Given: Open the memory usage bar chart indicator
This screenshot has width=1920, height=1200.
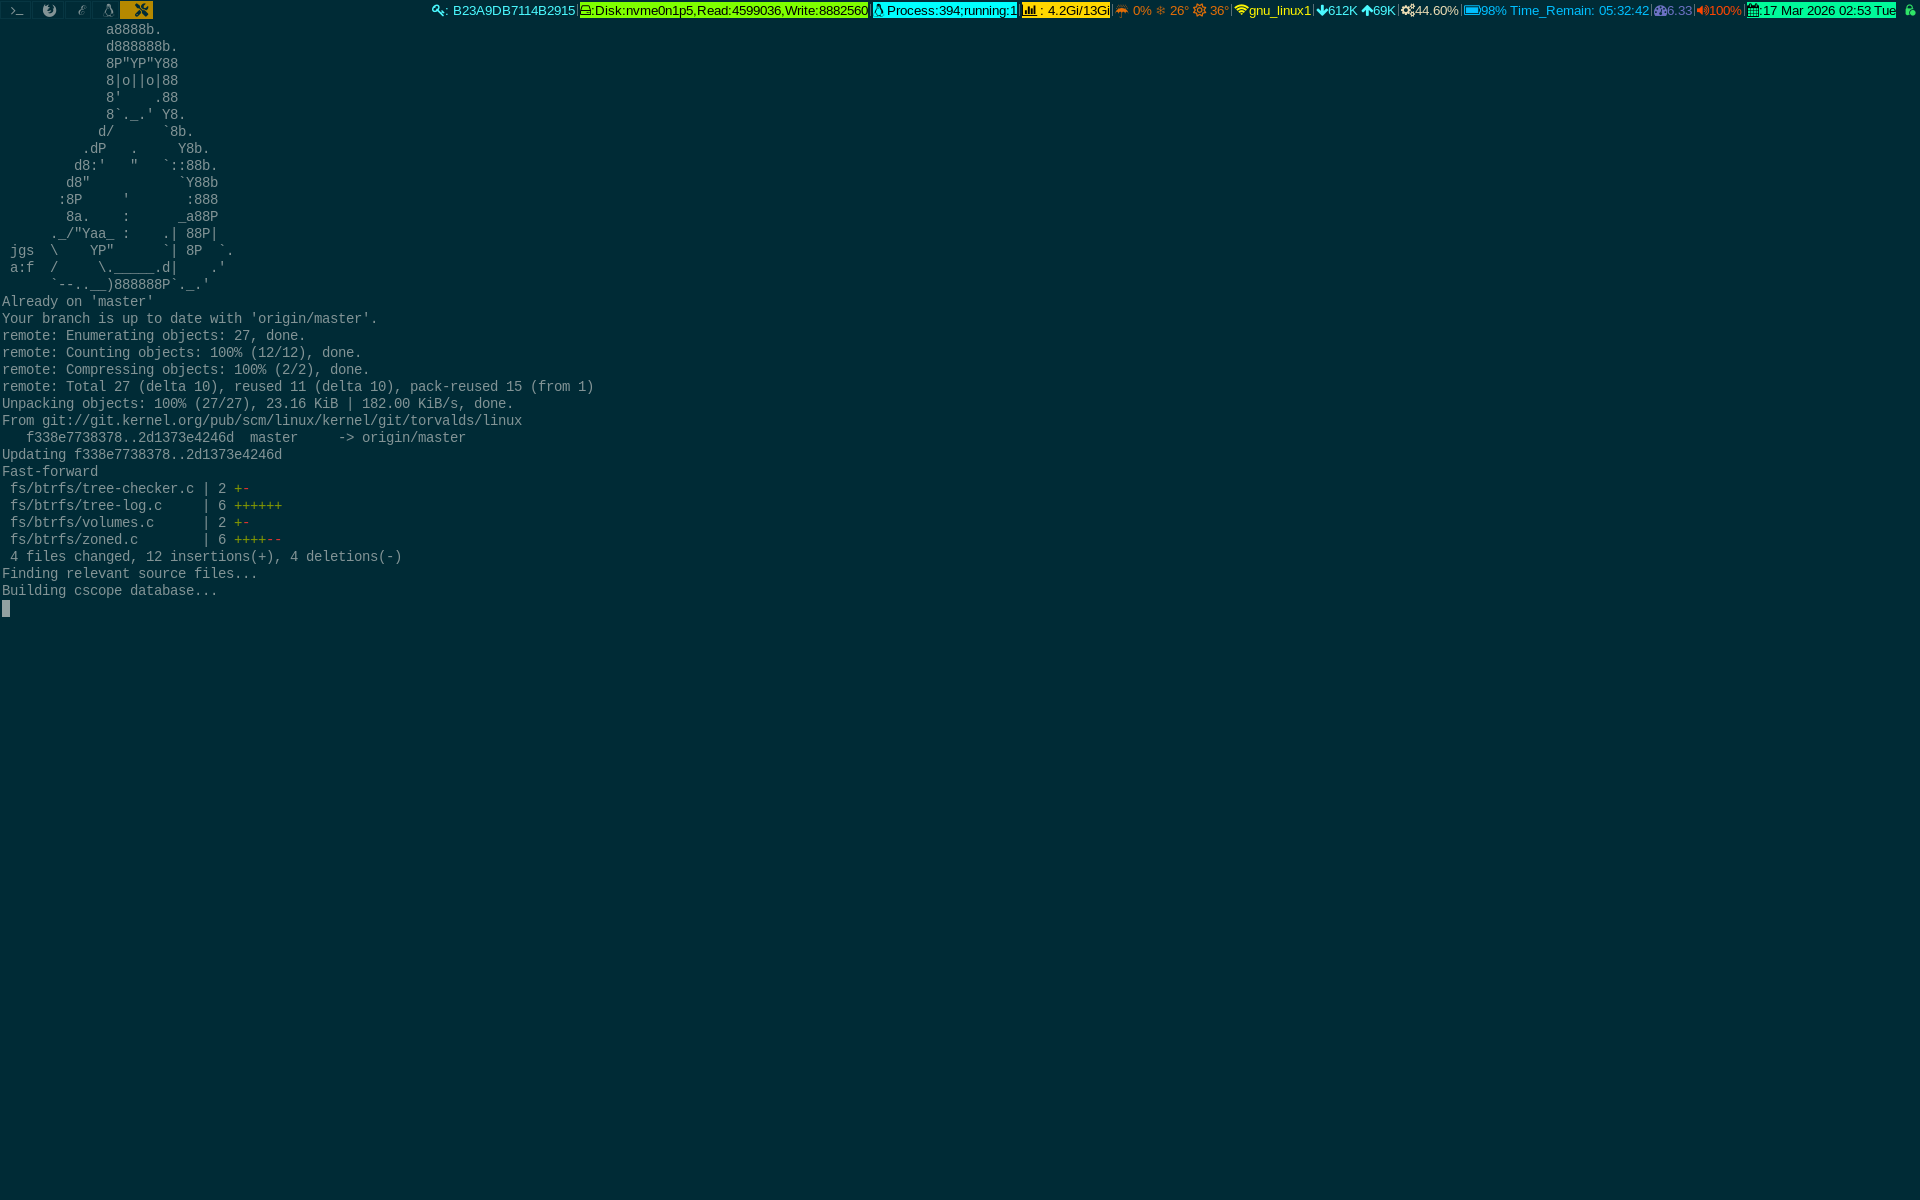Looking at the screenshot, I should 1065,10.
